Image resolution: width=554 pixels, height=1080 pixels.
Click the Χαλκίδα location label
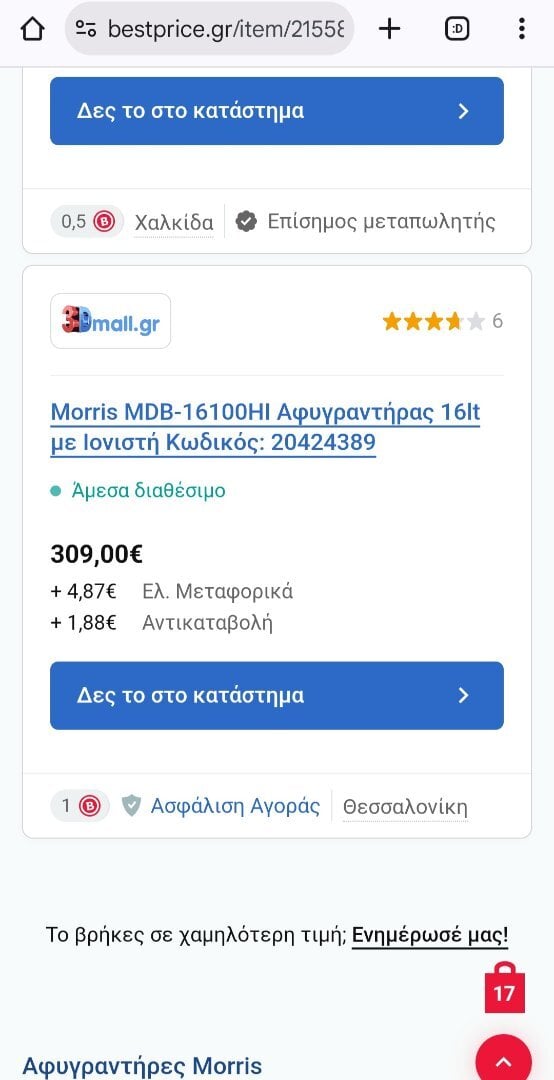pyautogui.click(x=174, y=222)
